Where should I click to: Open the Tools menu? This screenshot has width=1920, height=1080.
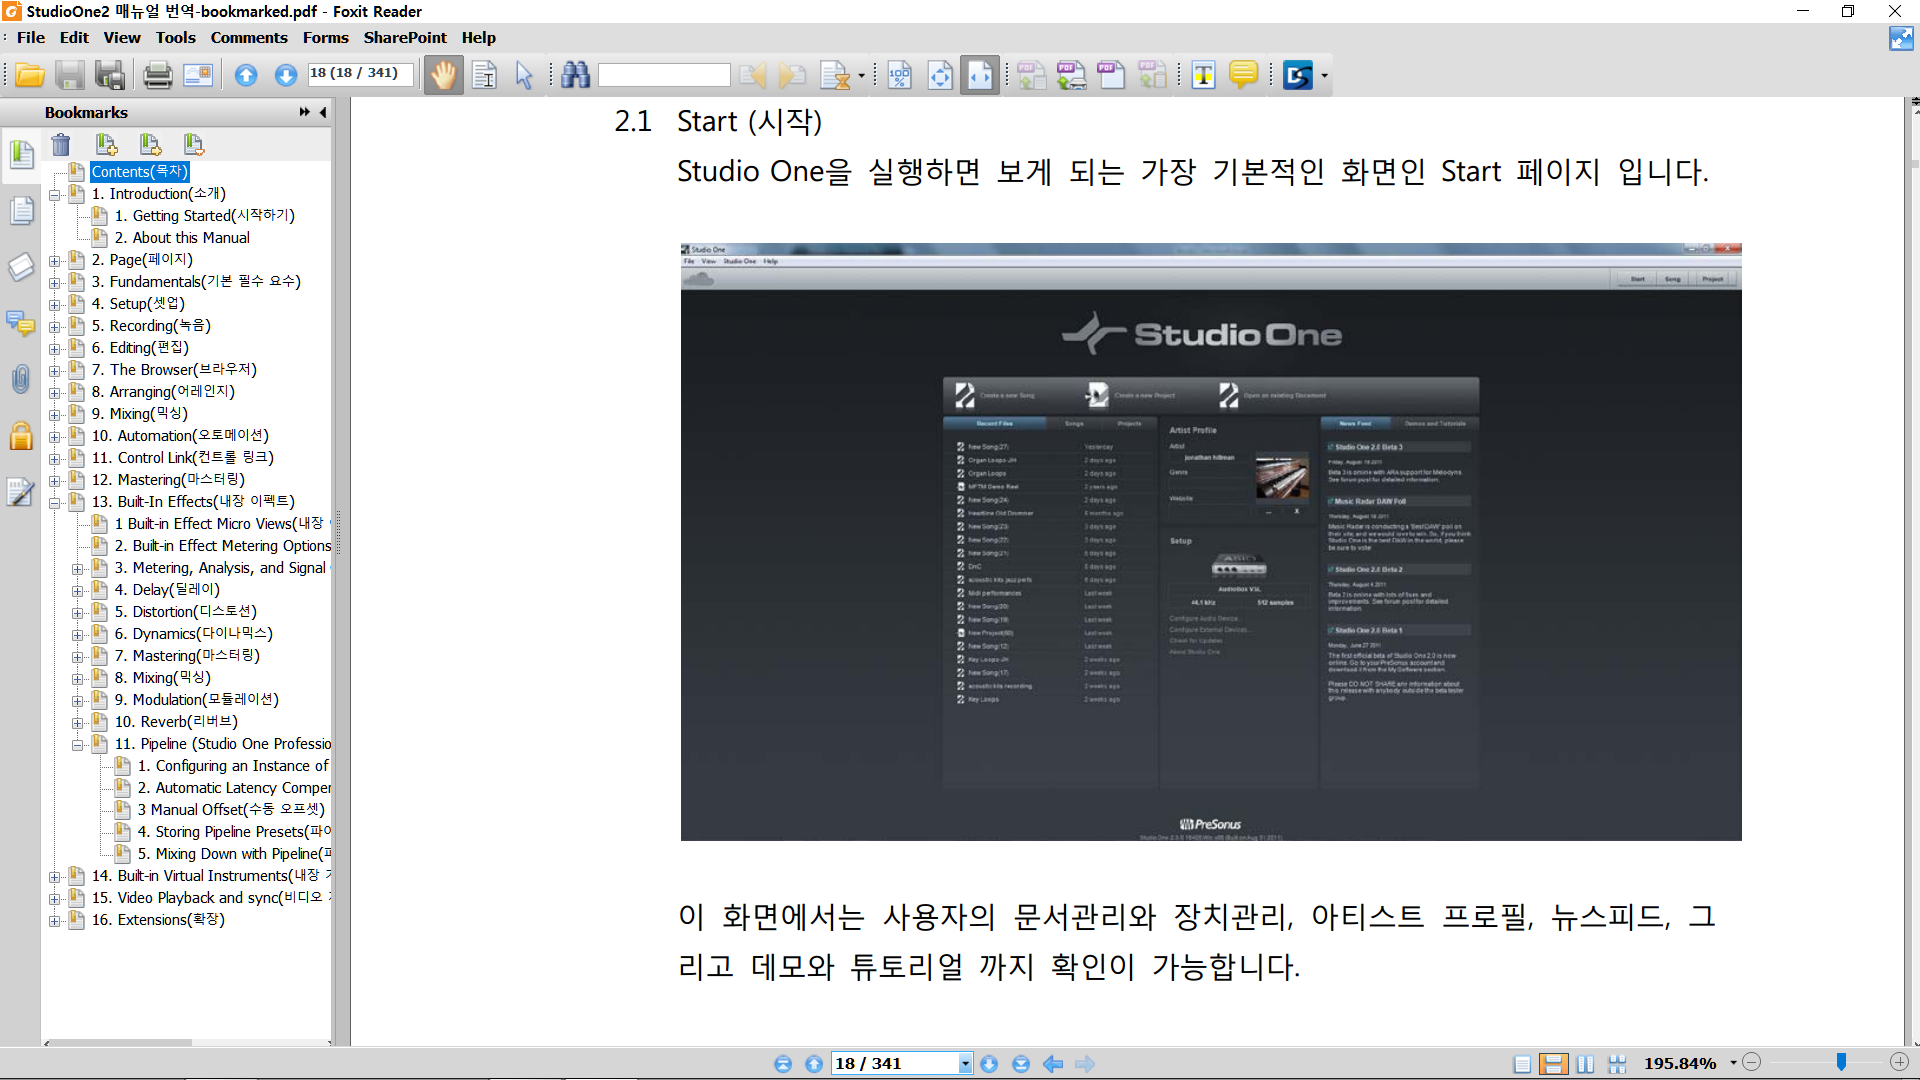point(175,38)
